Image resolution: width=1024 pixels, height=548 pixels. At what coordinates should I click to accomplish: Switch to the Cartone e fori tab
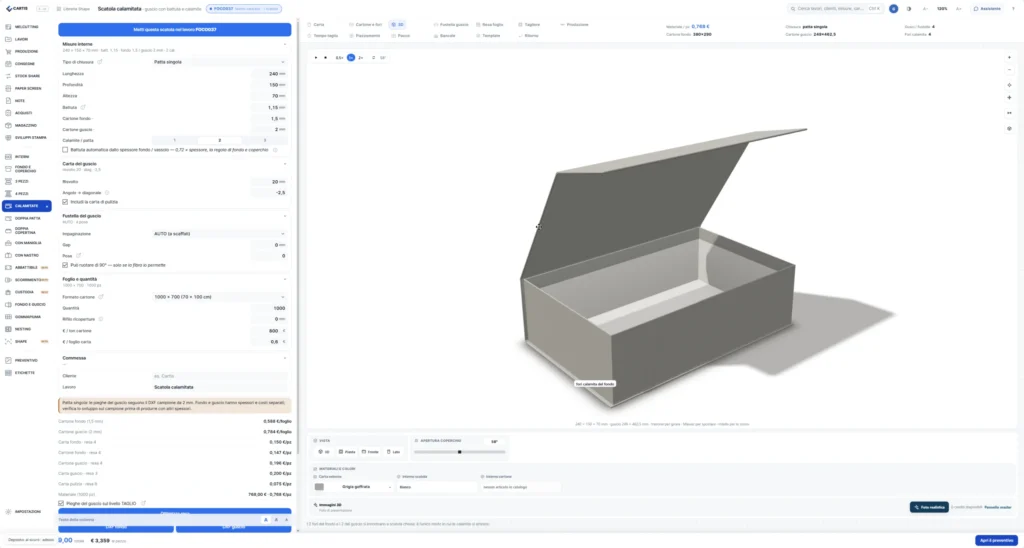click(364, 25)
